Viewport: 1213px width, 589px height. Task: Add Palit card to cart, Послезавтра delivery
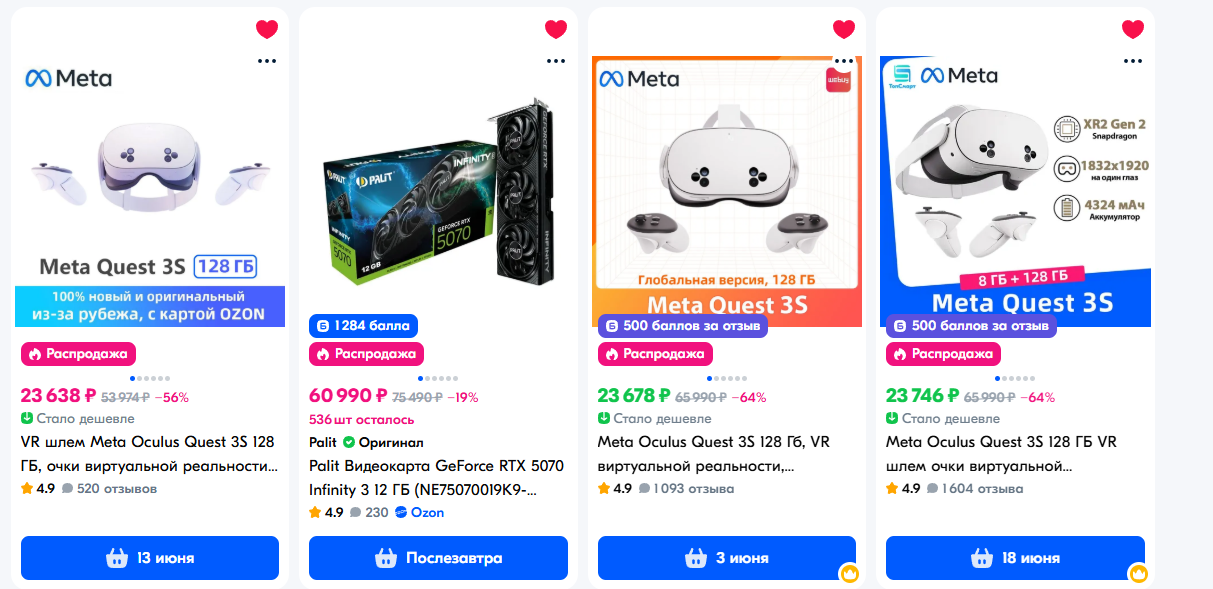[438, 558]
